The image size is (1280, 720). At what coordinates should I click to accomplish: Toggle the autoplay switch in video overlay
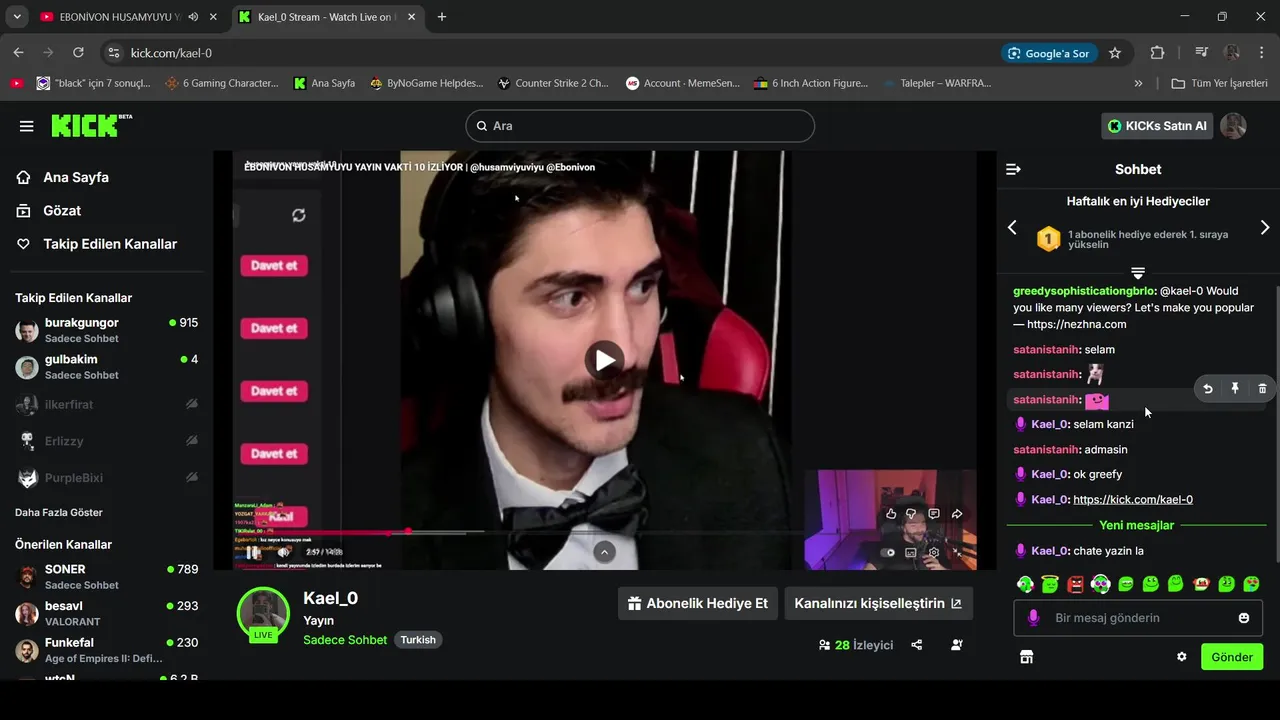pos(888,552)
